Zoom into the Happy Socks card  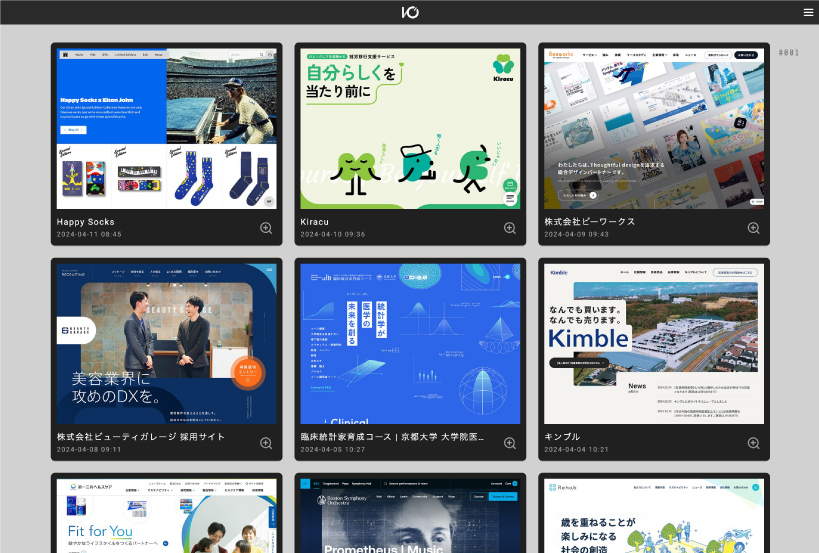click(266, 228)
